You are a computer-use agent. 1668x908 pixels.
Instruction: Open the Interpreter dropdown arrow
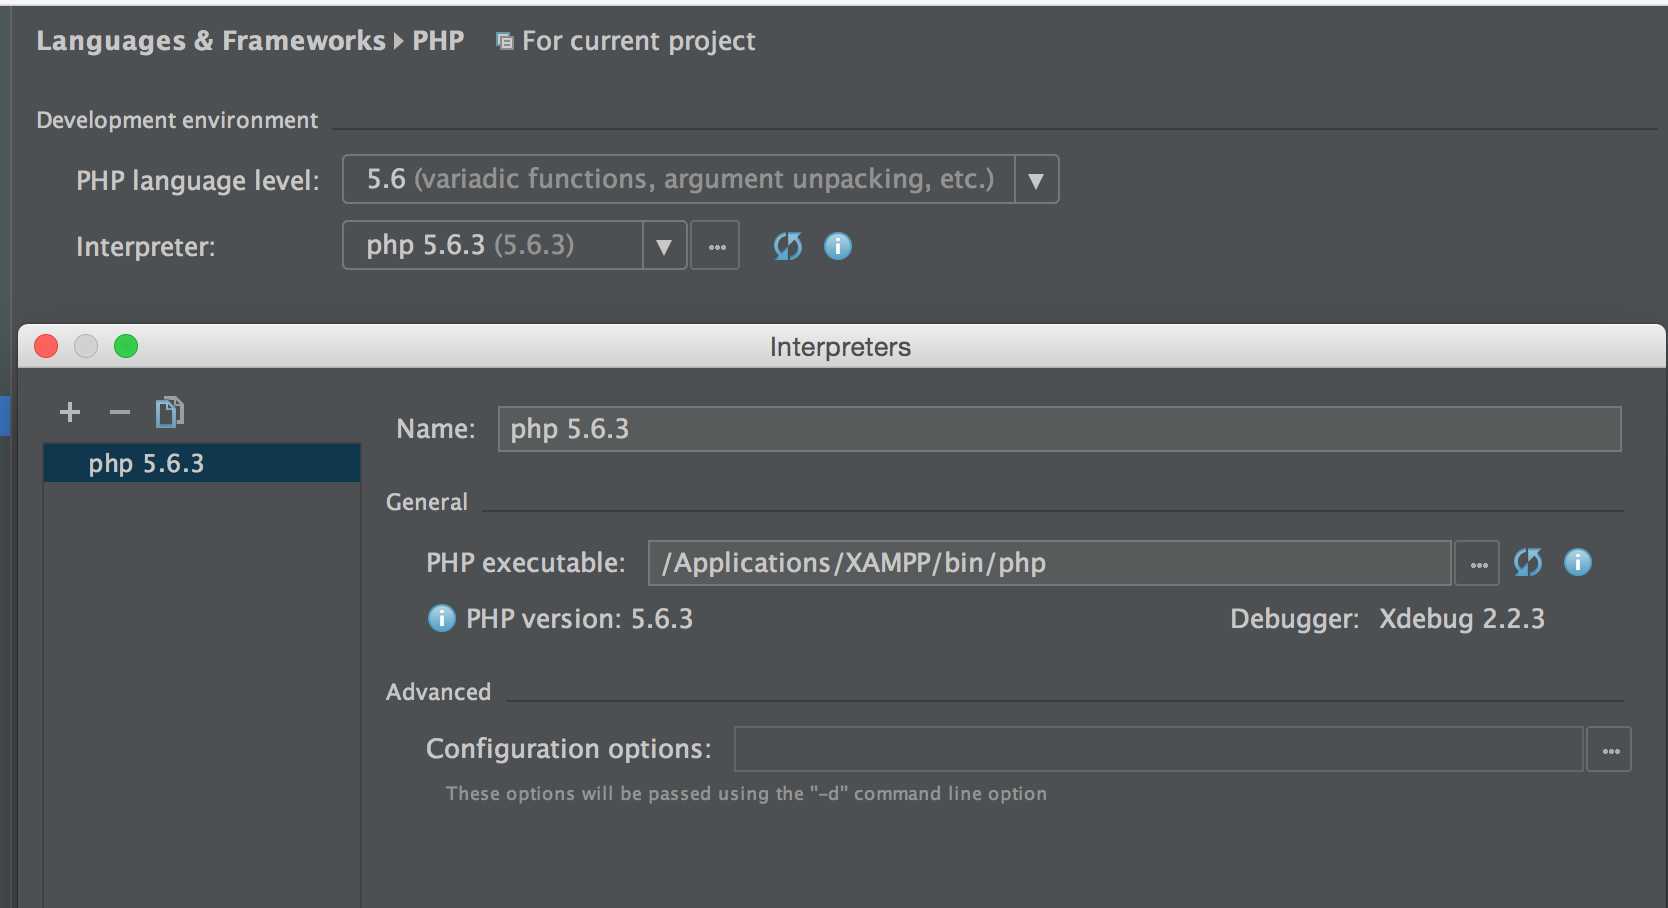[x=664, y=246]
